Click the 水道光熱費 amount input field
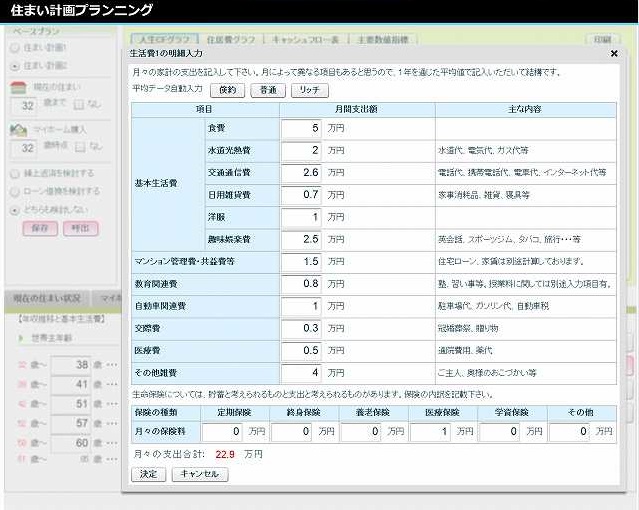This screenshot has height=510, width=639. [x=301, y=150]
